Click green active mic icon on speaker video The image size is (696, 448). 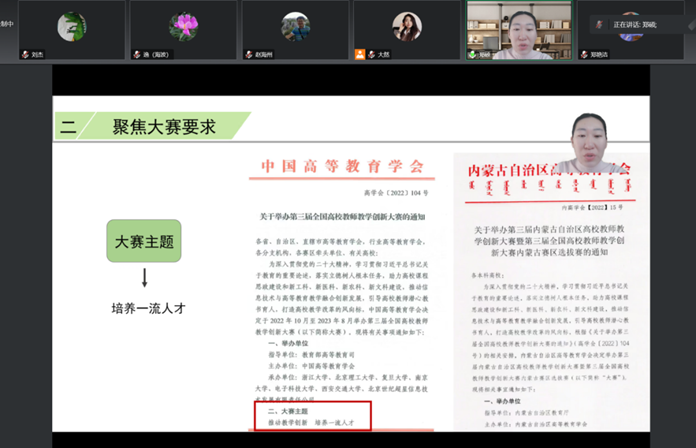tap(472, 55)
